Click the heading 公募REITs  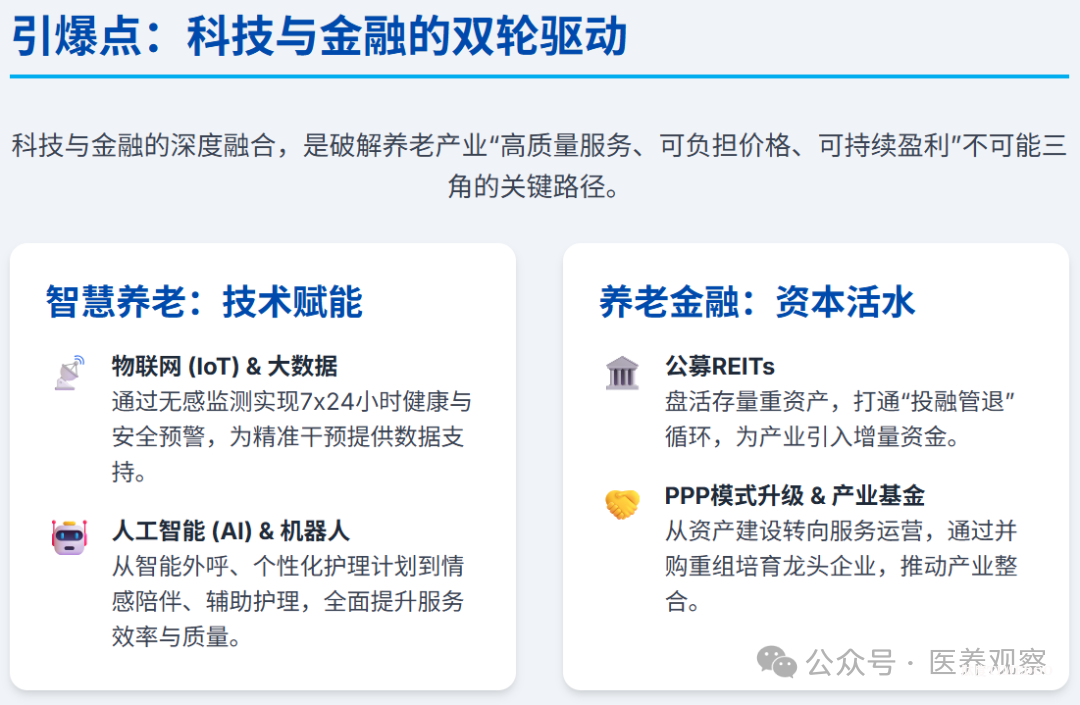[x=720, y=366]
